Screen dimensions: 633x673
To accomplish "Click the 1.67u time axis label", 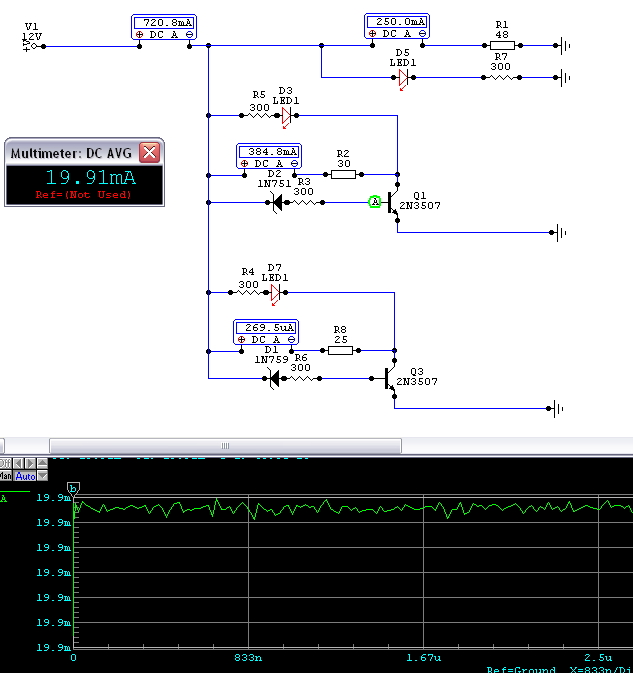I will (424, 658).
